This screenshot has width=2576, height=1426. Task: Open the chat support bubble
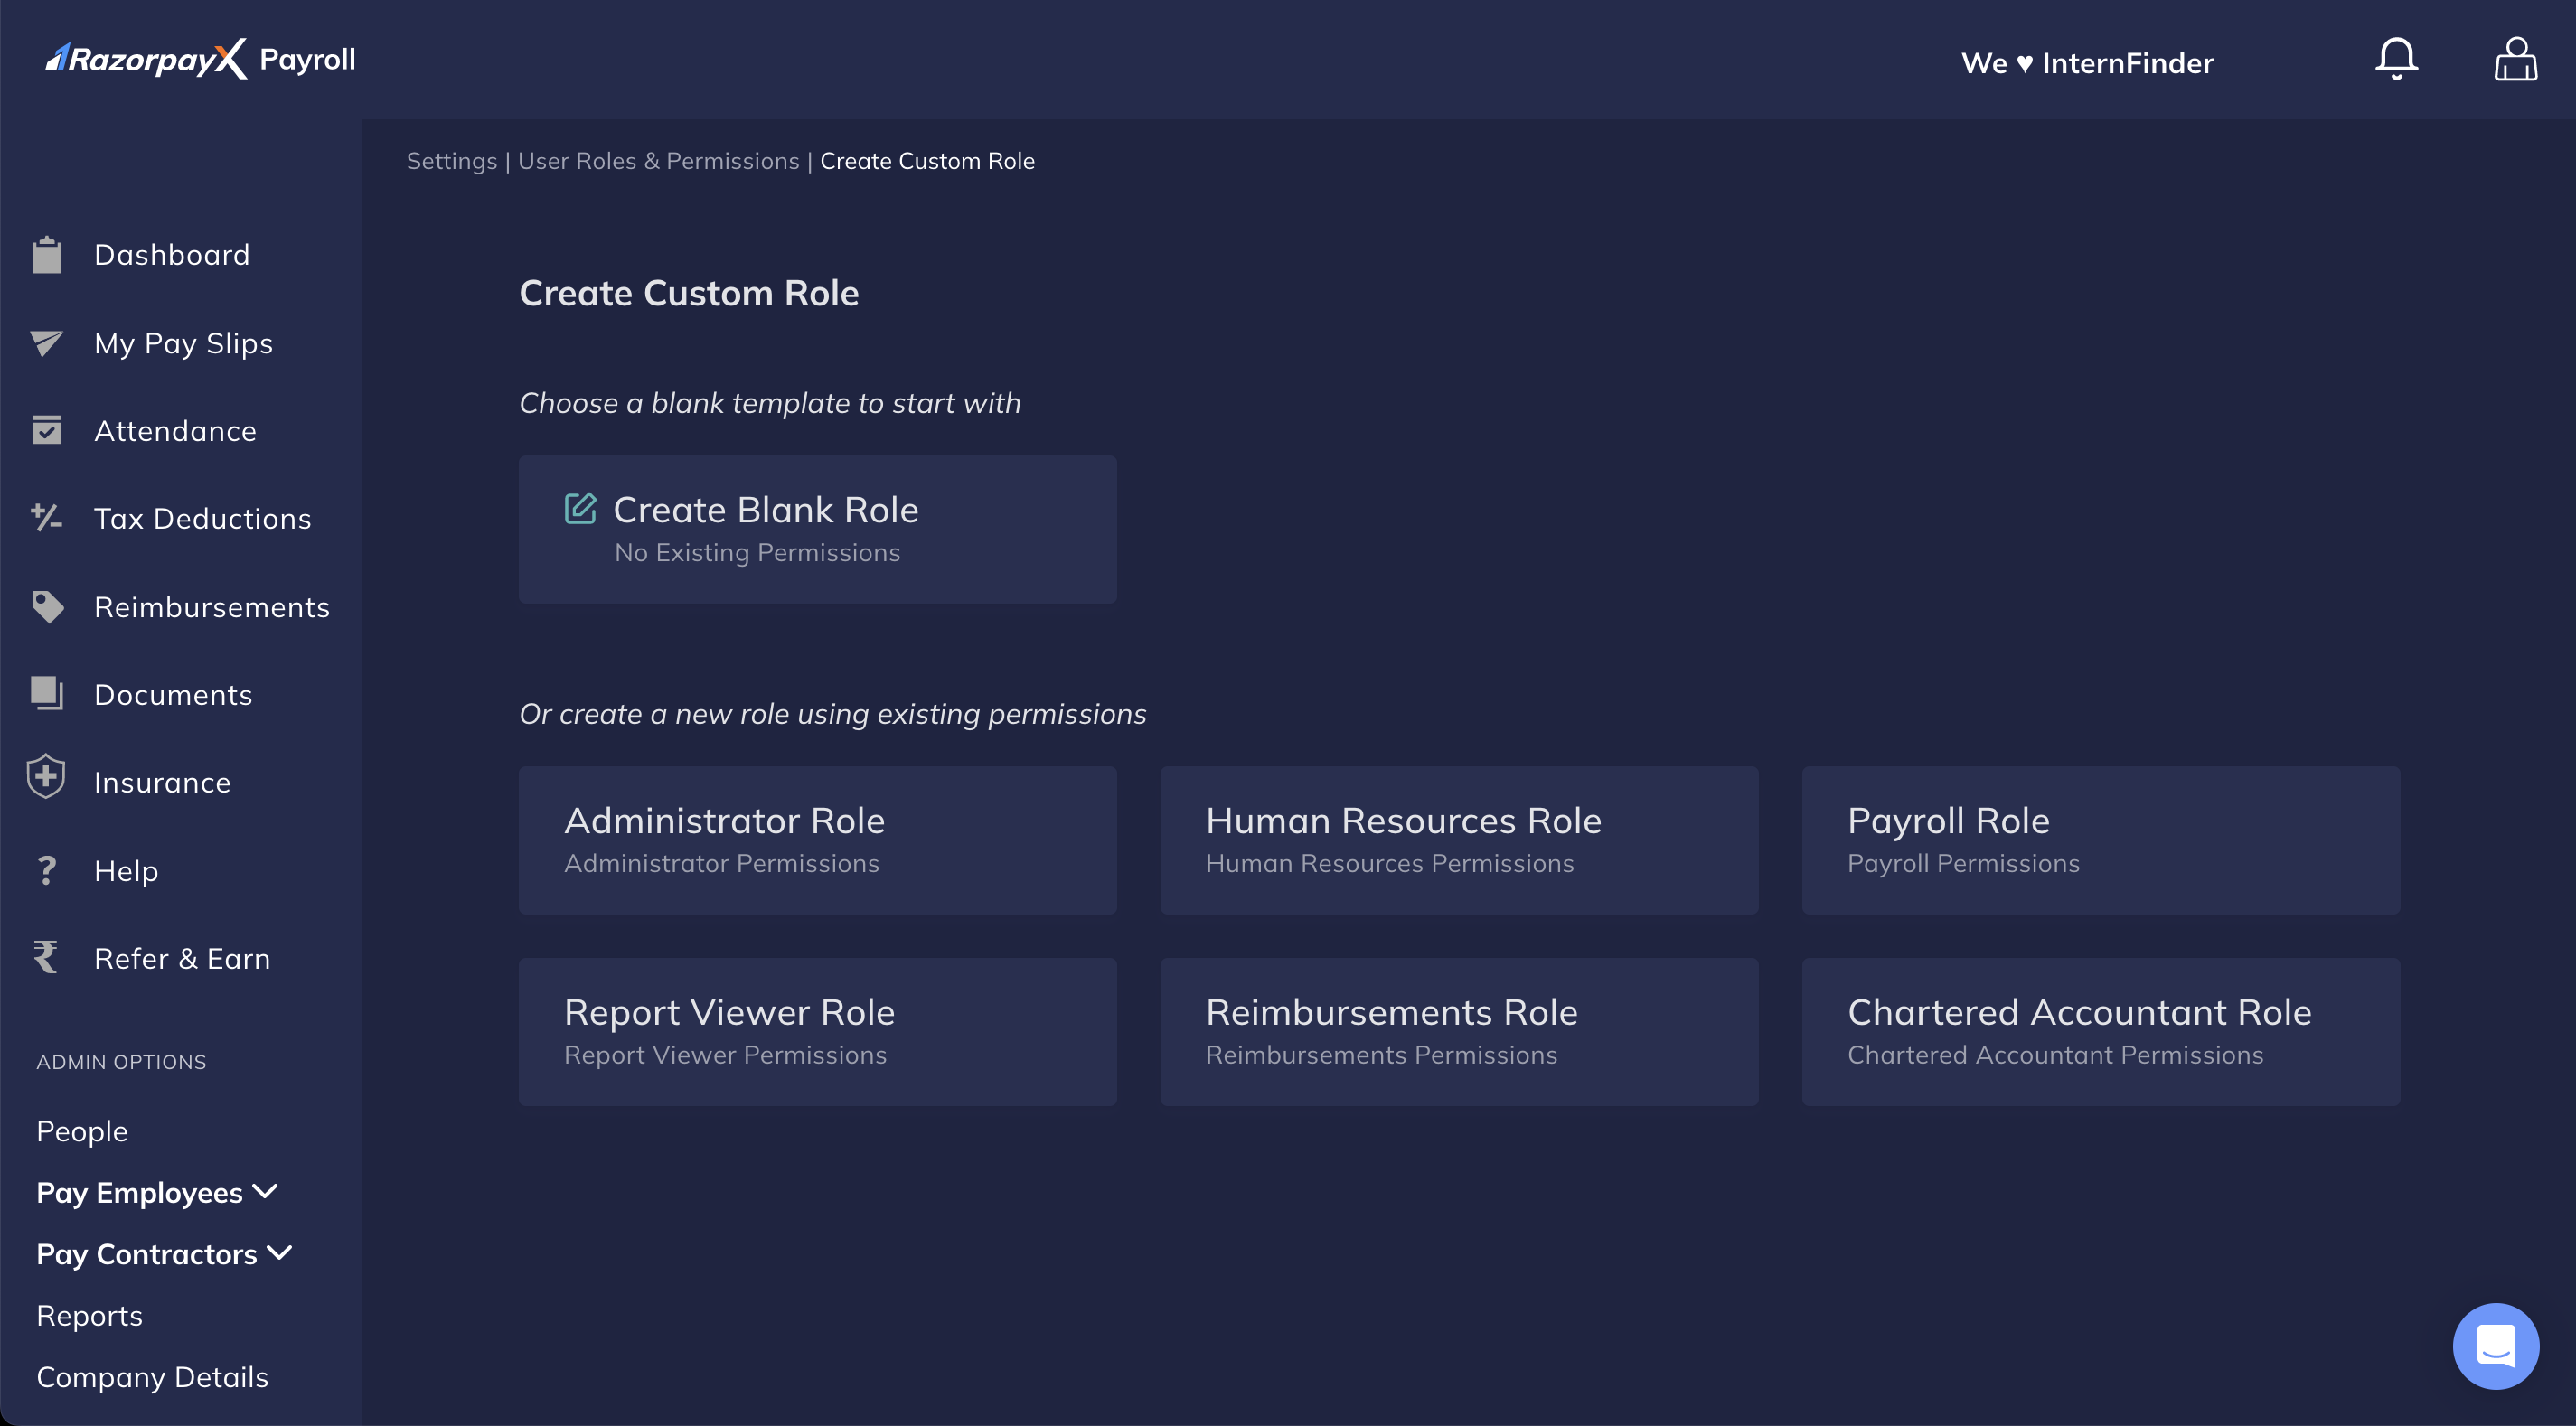coord(2495,1346)
